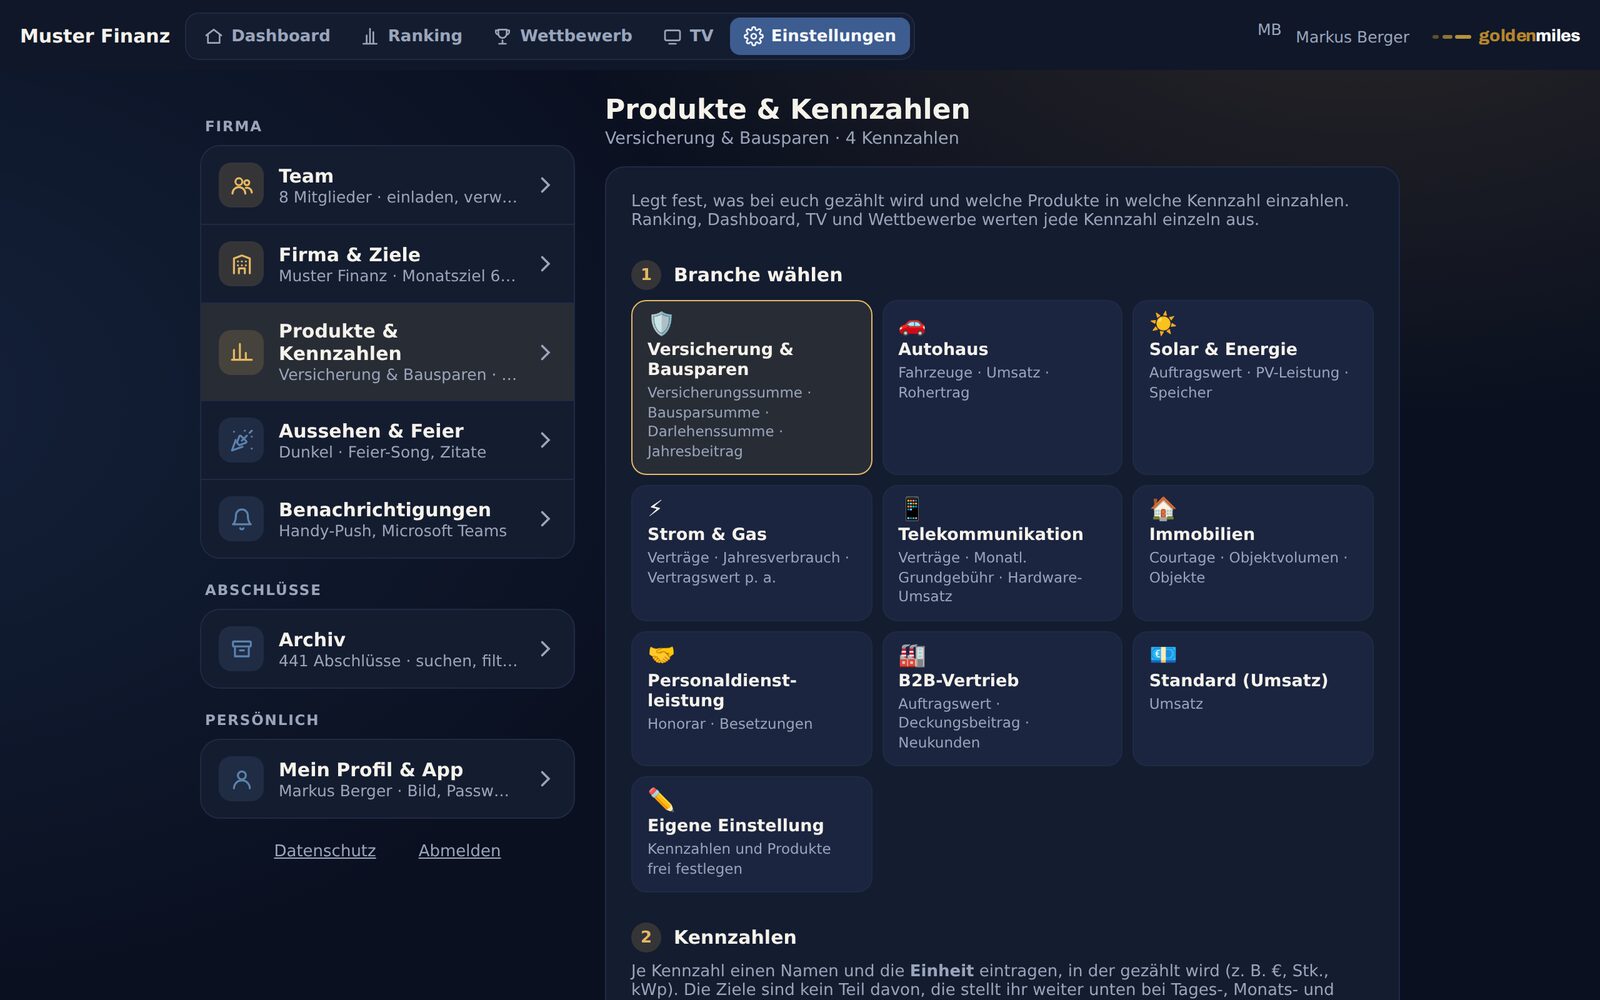Click the Kennzahlen section heading

pos(735,937)
